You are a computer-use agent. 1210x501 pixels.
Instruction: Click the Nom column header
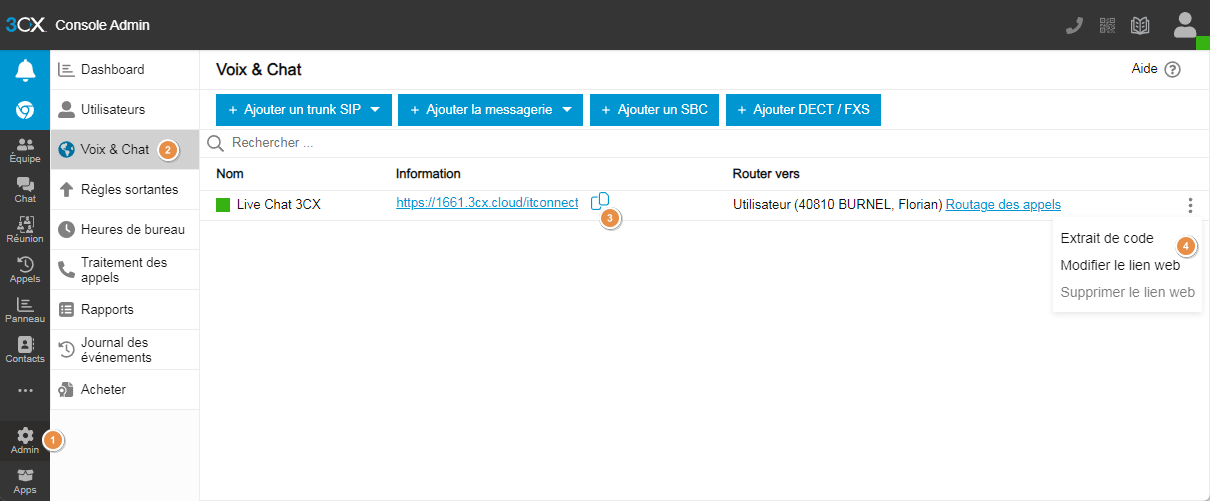pos(230,174)
